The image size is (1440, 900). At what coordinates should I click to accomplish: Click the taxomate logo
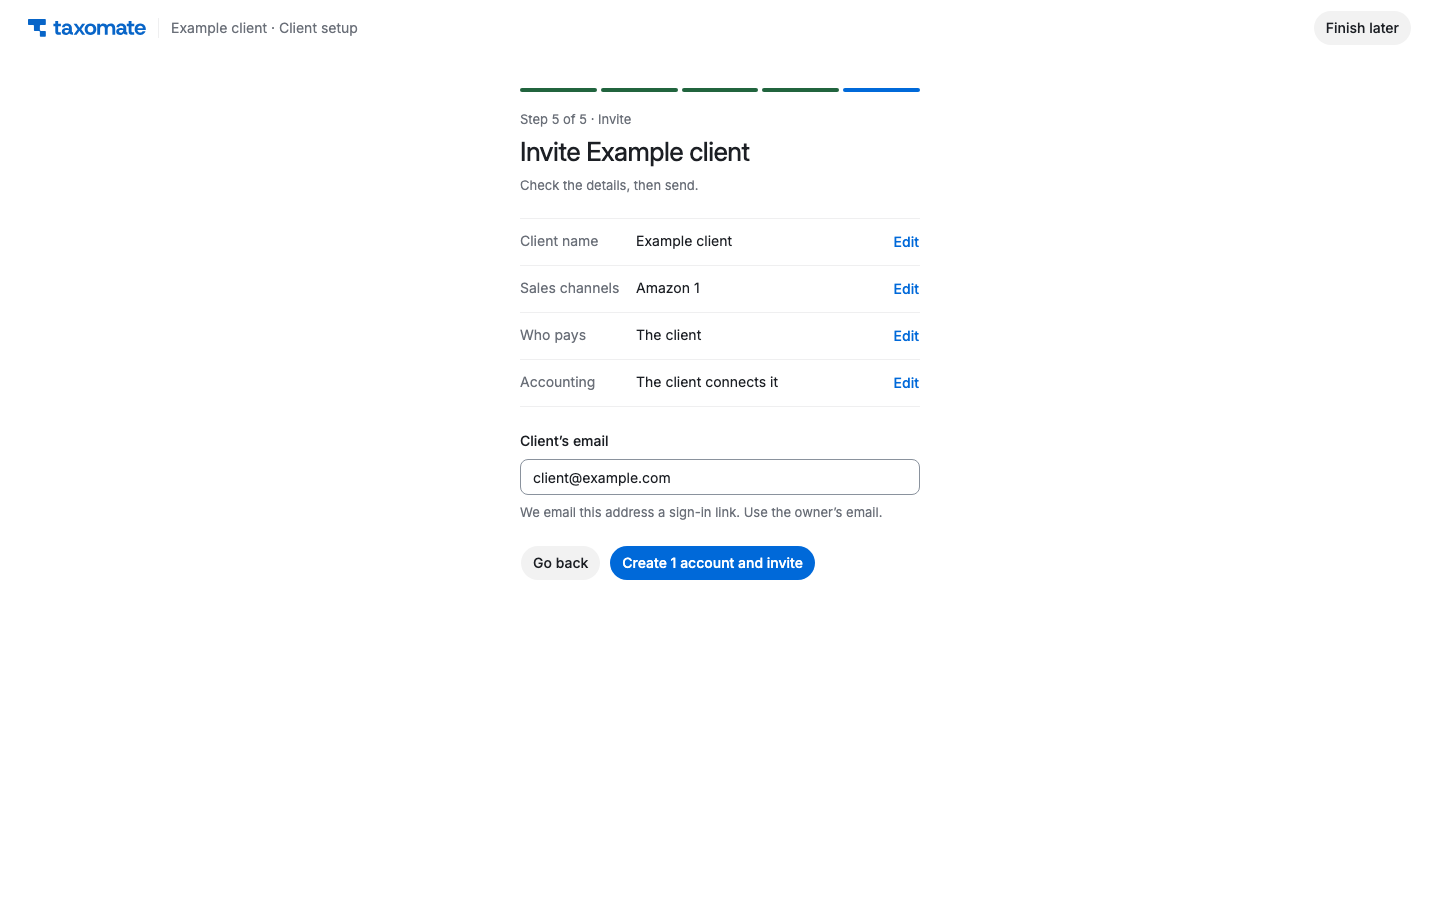point(87,28)
